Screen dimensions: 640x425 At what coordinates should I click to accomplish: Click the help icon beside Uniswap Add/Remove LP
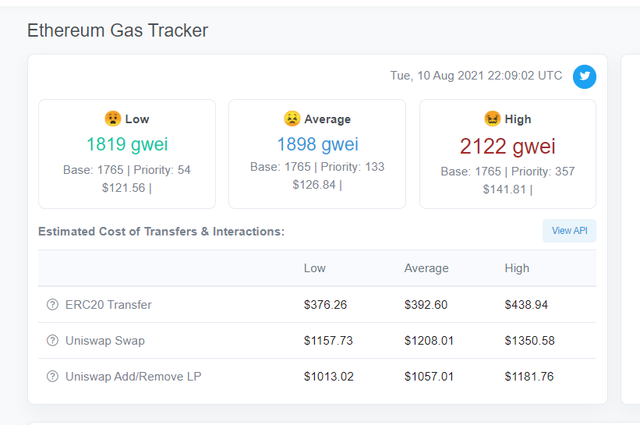[52, 376]
